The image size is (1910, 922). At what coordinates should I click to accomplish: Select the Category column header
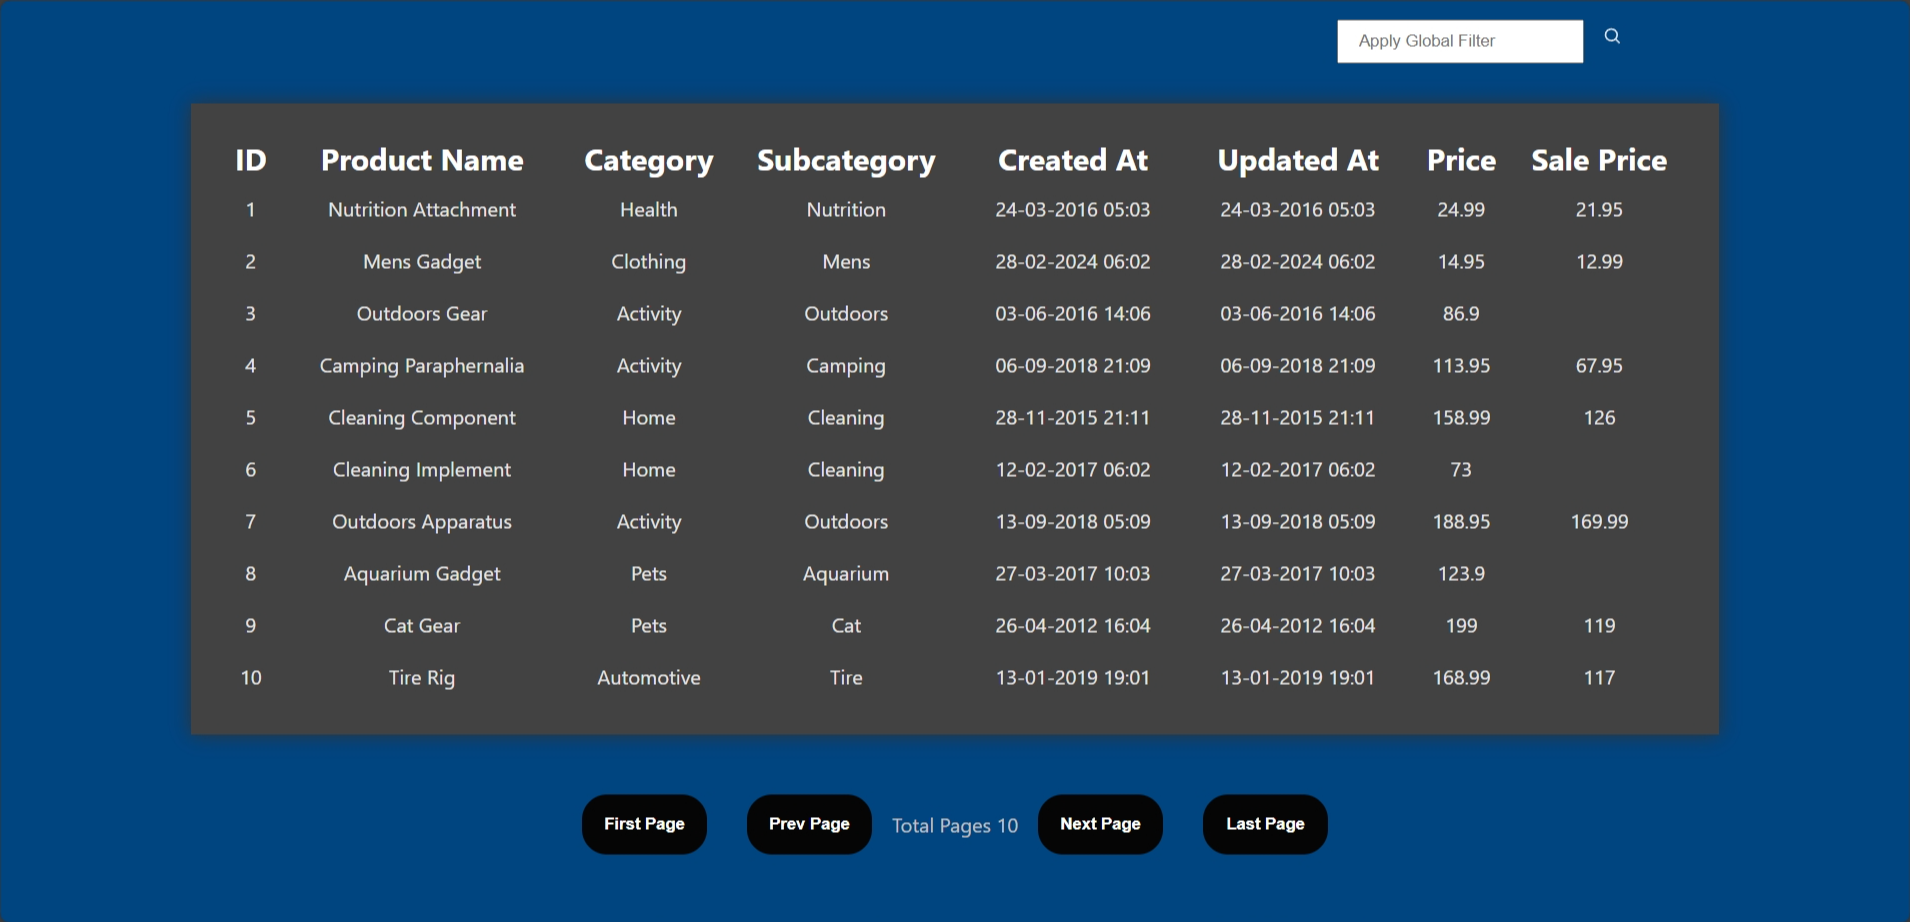[x=648, y=160]
